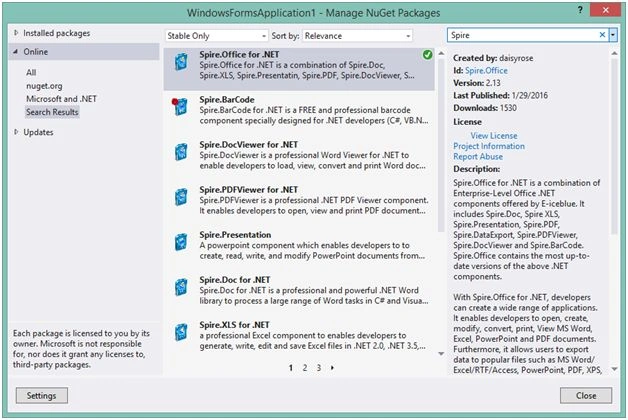The height and width of the screenshot is (420, 628).
Task: Click the Spire.DocViewer for .NET package icon
Action: pos(181,152)
